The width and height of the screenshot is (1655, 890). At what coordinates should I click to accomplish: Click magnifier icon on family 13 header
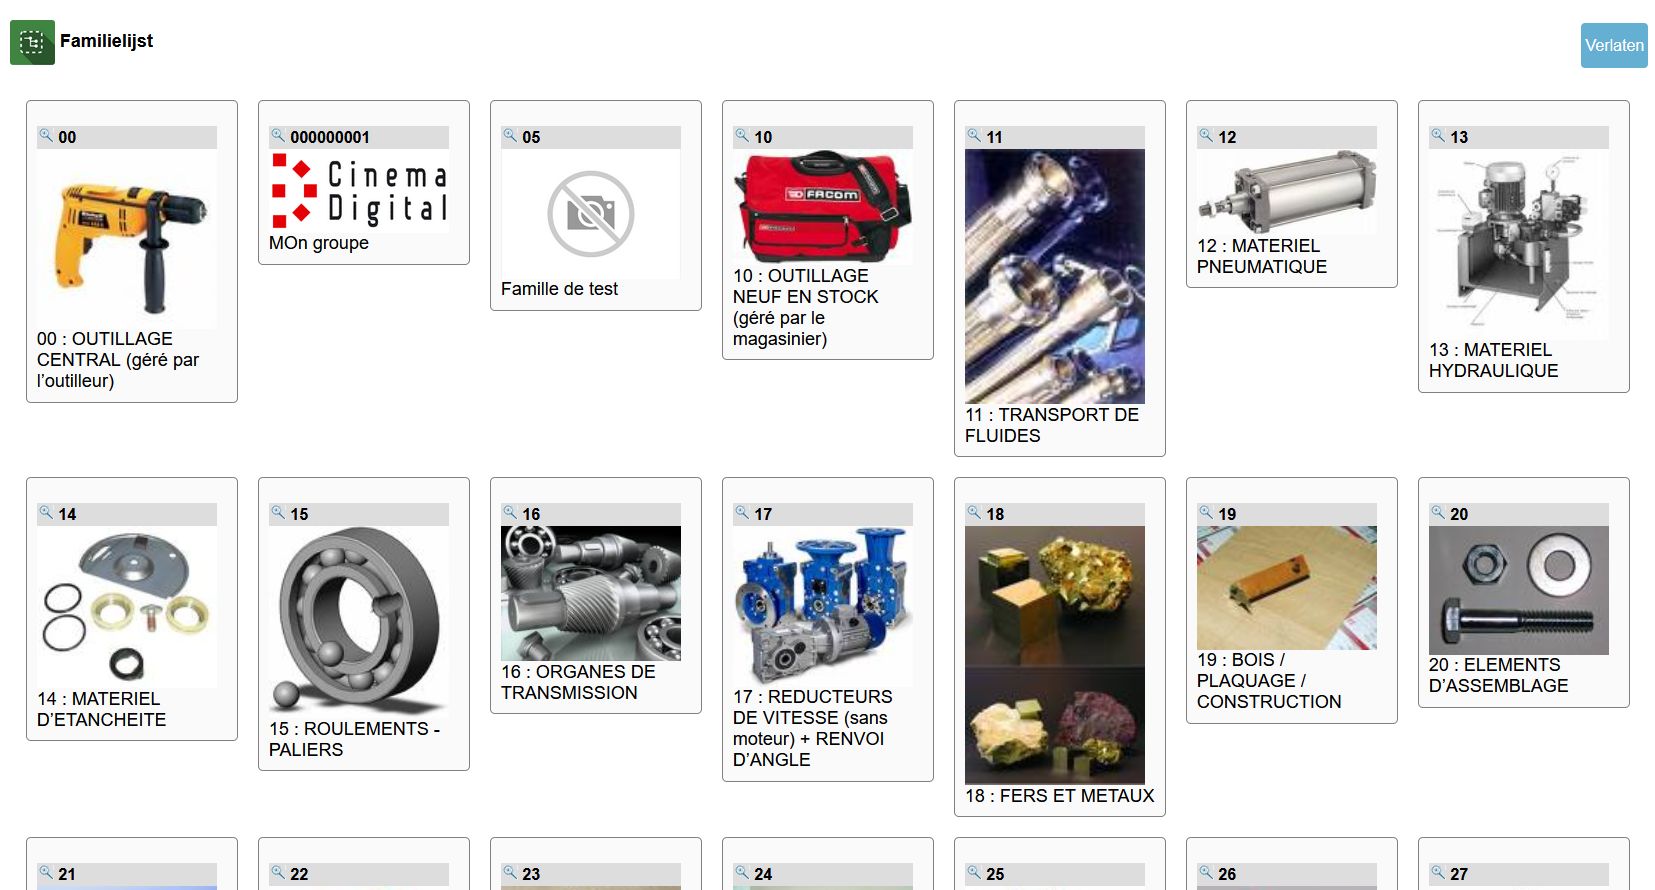pyautogui.click(x=1438, y=136)
